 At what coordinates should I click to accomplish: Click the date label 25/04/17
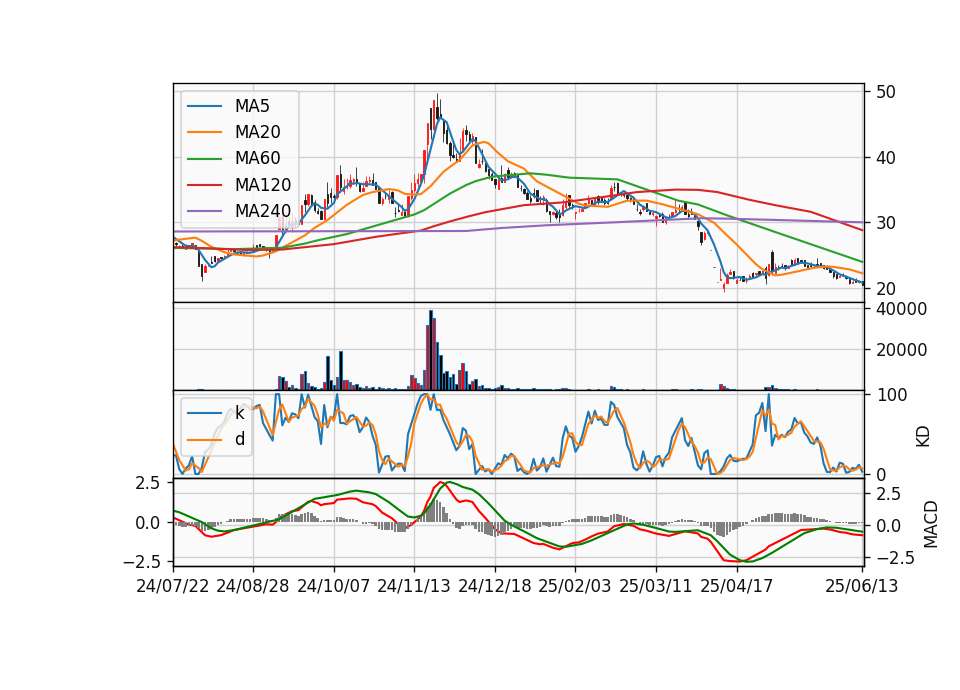[737, 586]
